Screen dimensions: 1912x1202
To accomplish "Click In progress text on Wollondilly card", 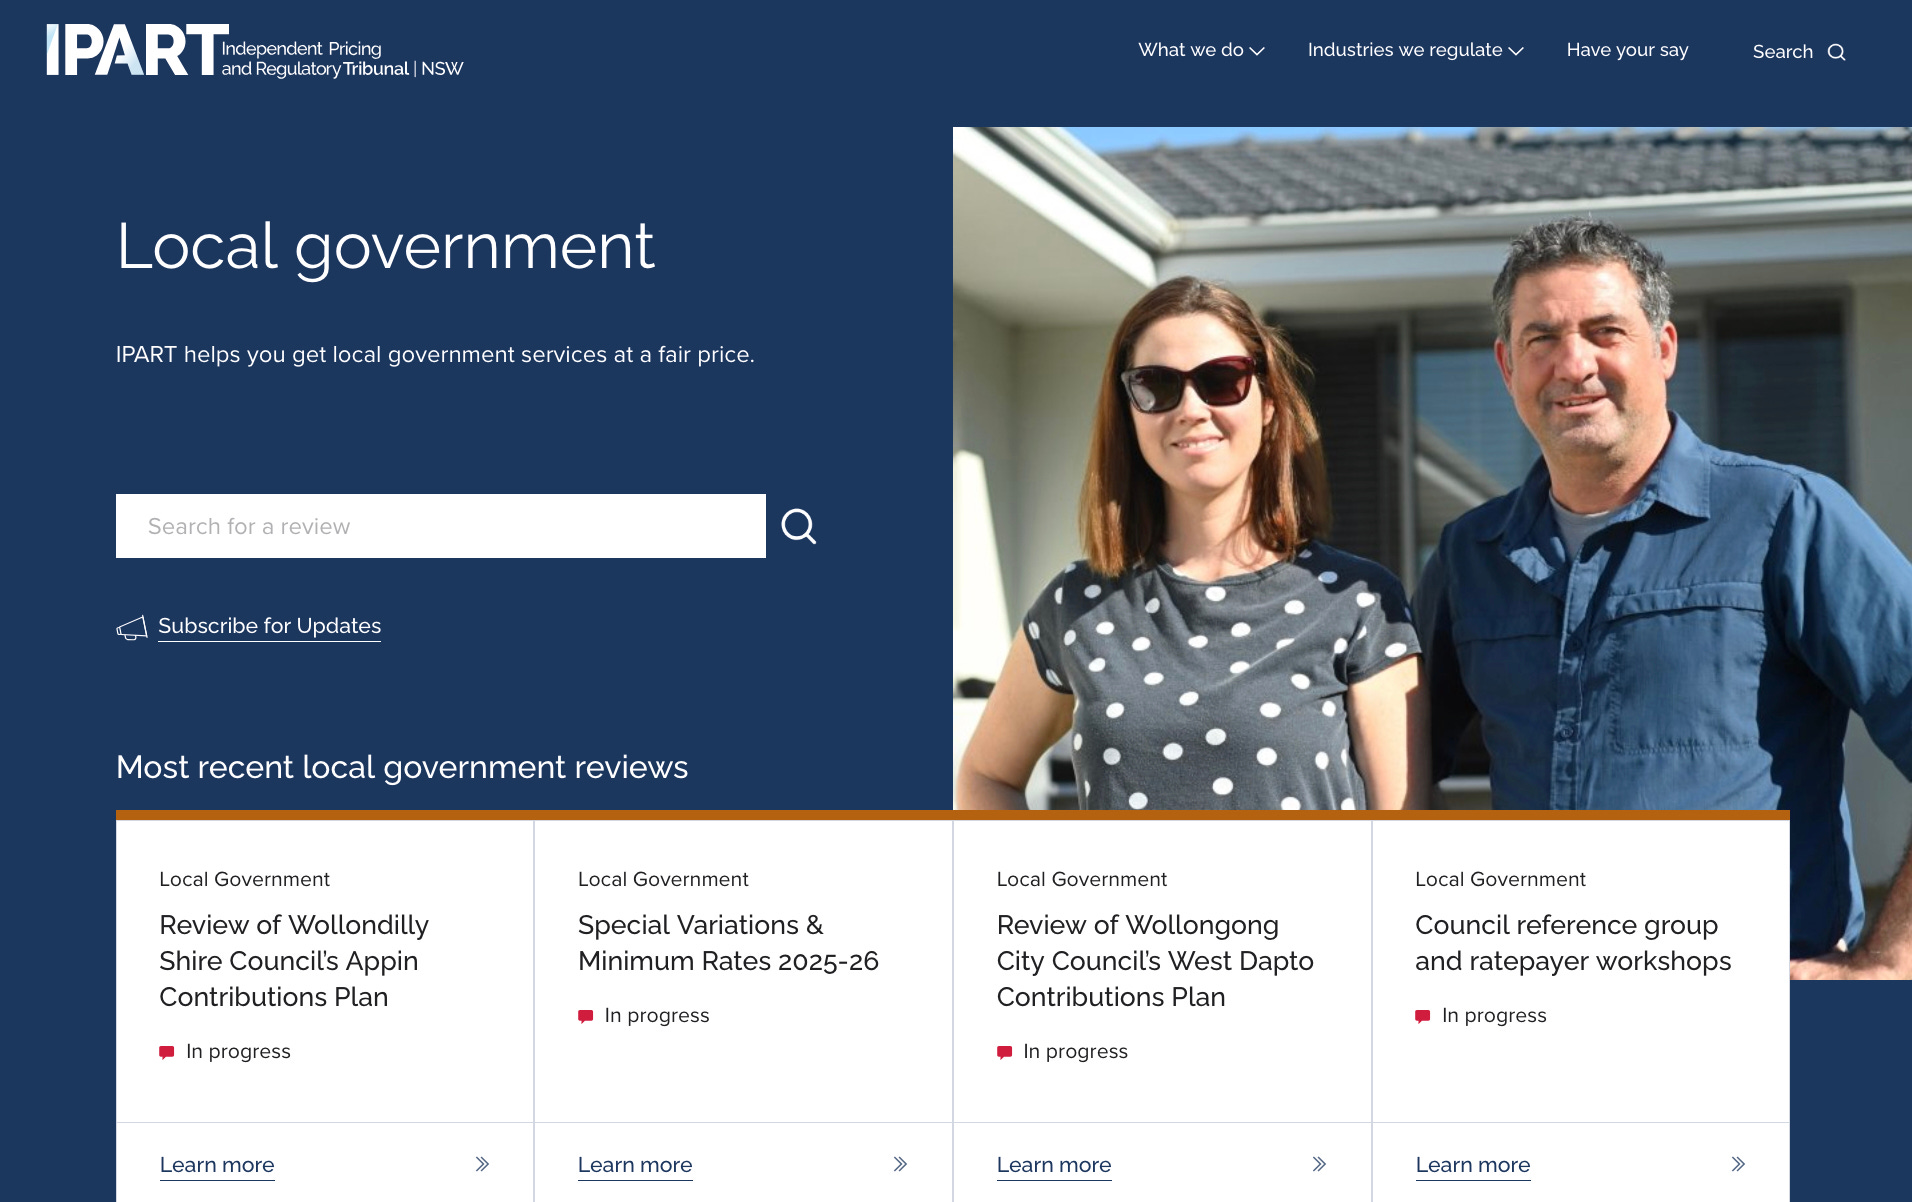I will click(x=238, y=1051).
